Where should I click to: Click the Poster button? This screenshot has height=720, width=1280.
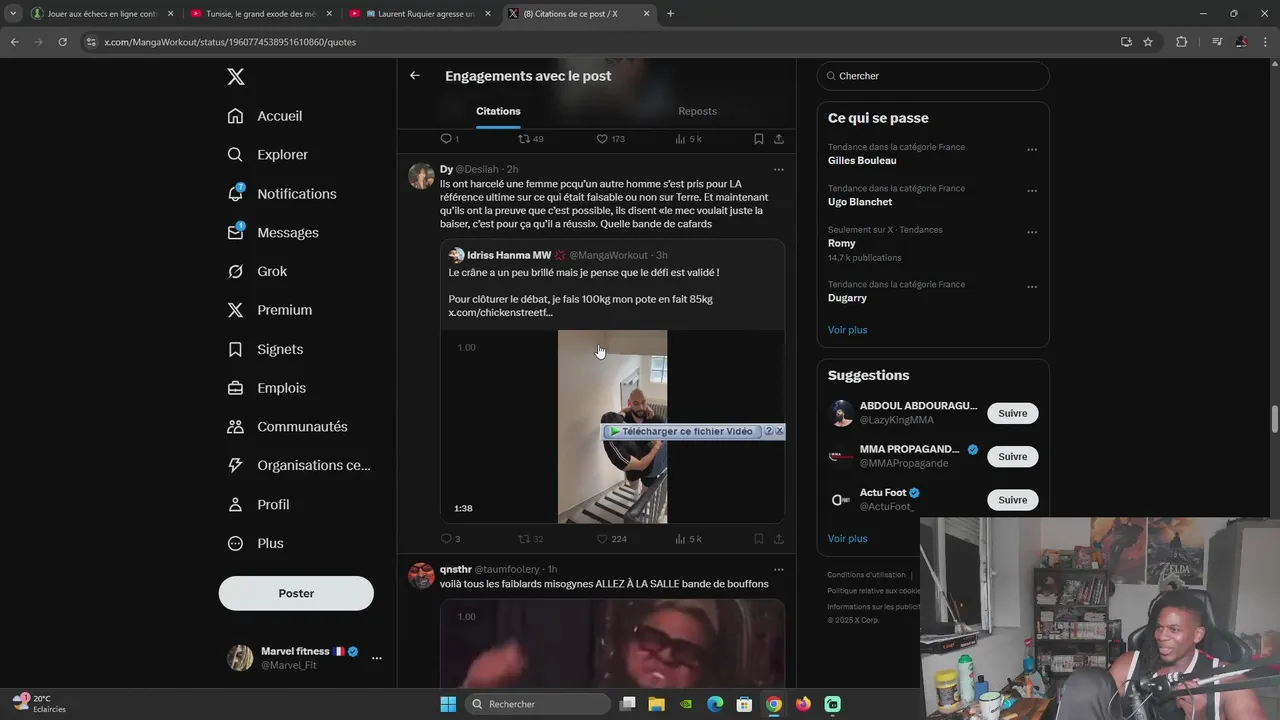tap(296, 593)
